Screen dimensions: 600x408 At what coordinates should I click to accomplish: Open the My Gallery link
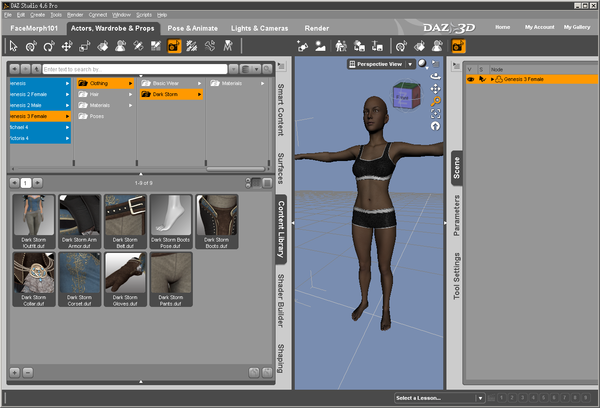pyautogui.click(x=577, y=27)
